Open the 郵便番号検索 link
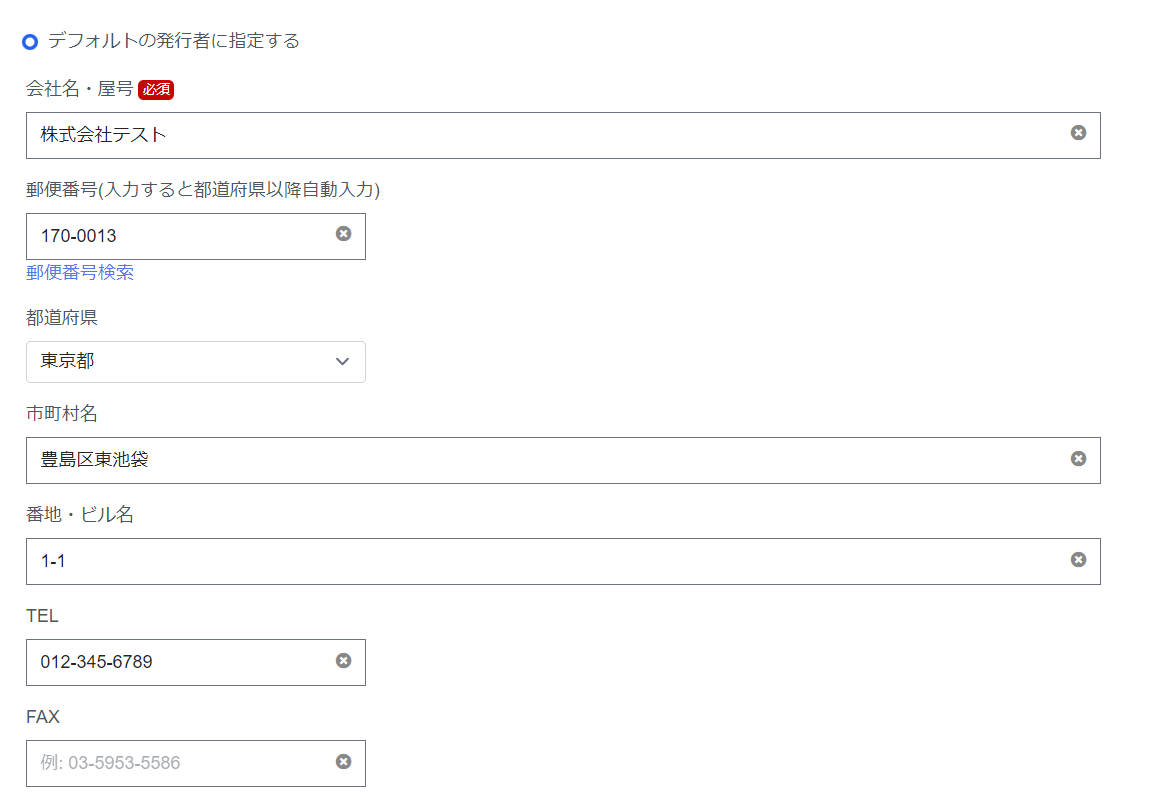 coord(80,273)
